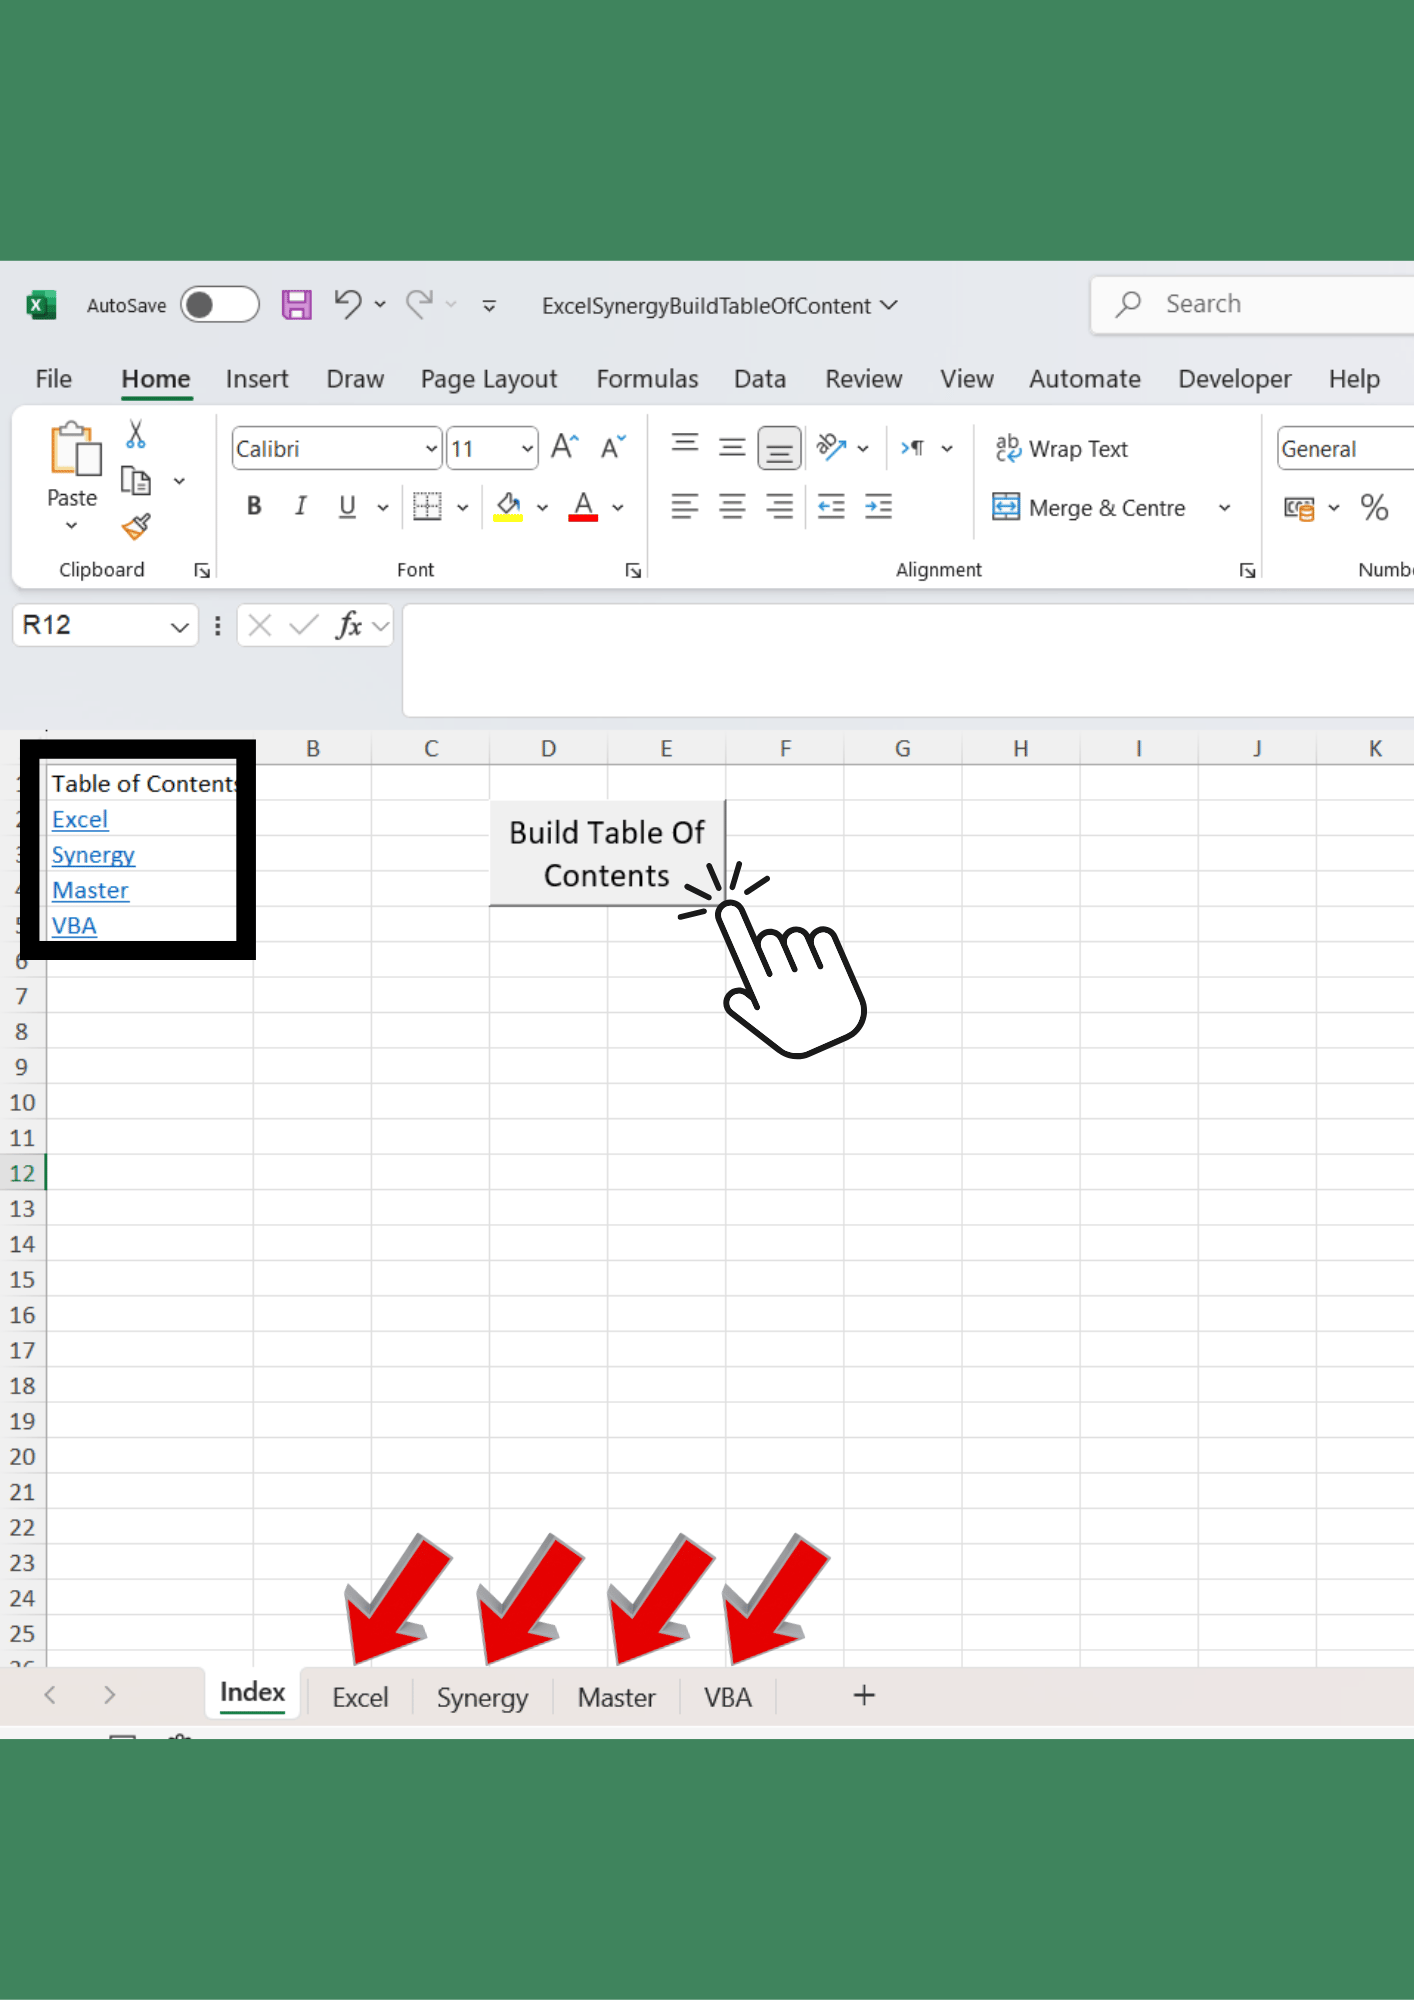The image size is (1414, 2000).
Task: Click the Undo arrow icon
Action: [x=347, y=304]
